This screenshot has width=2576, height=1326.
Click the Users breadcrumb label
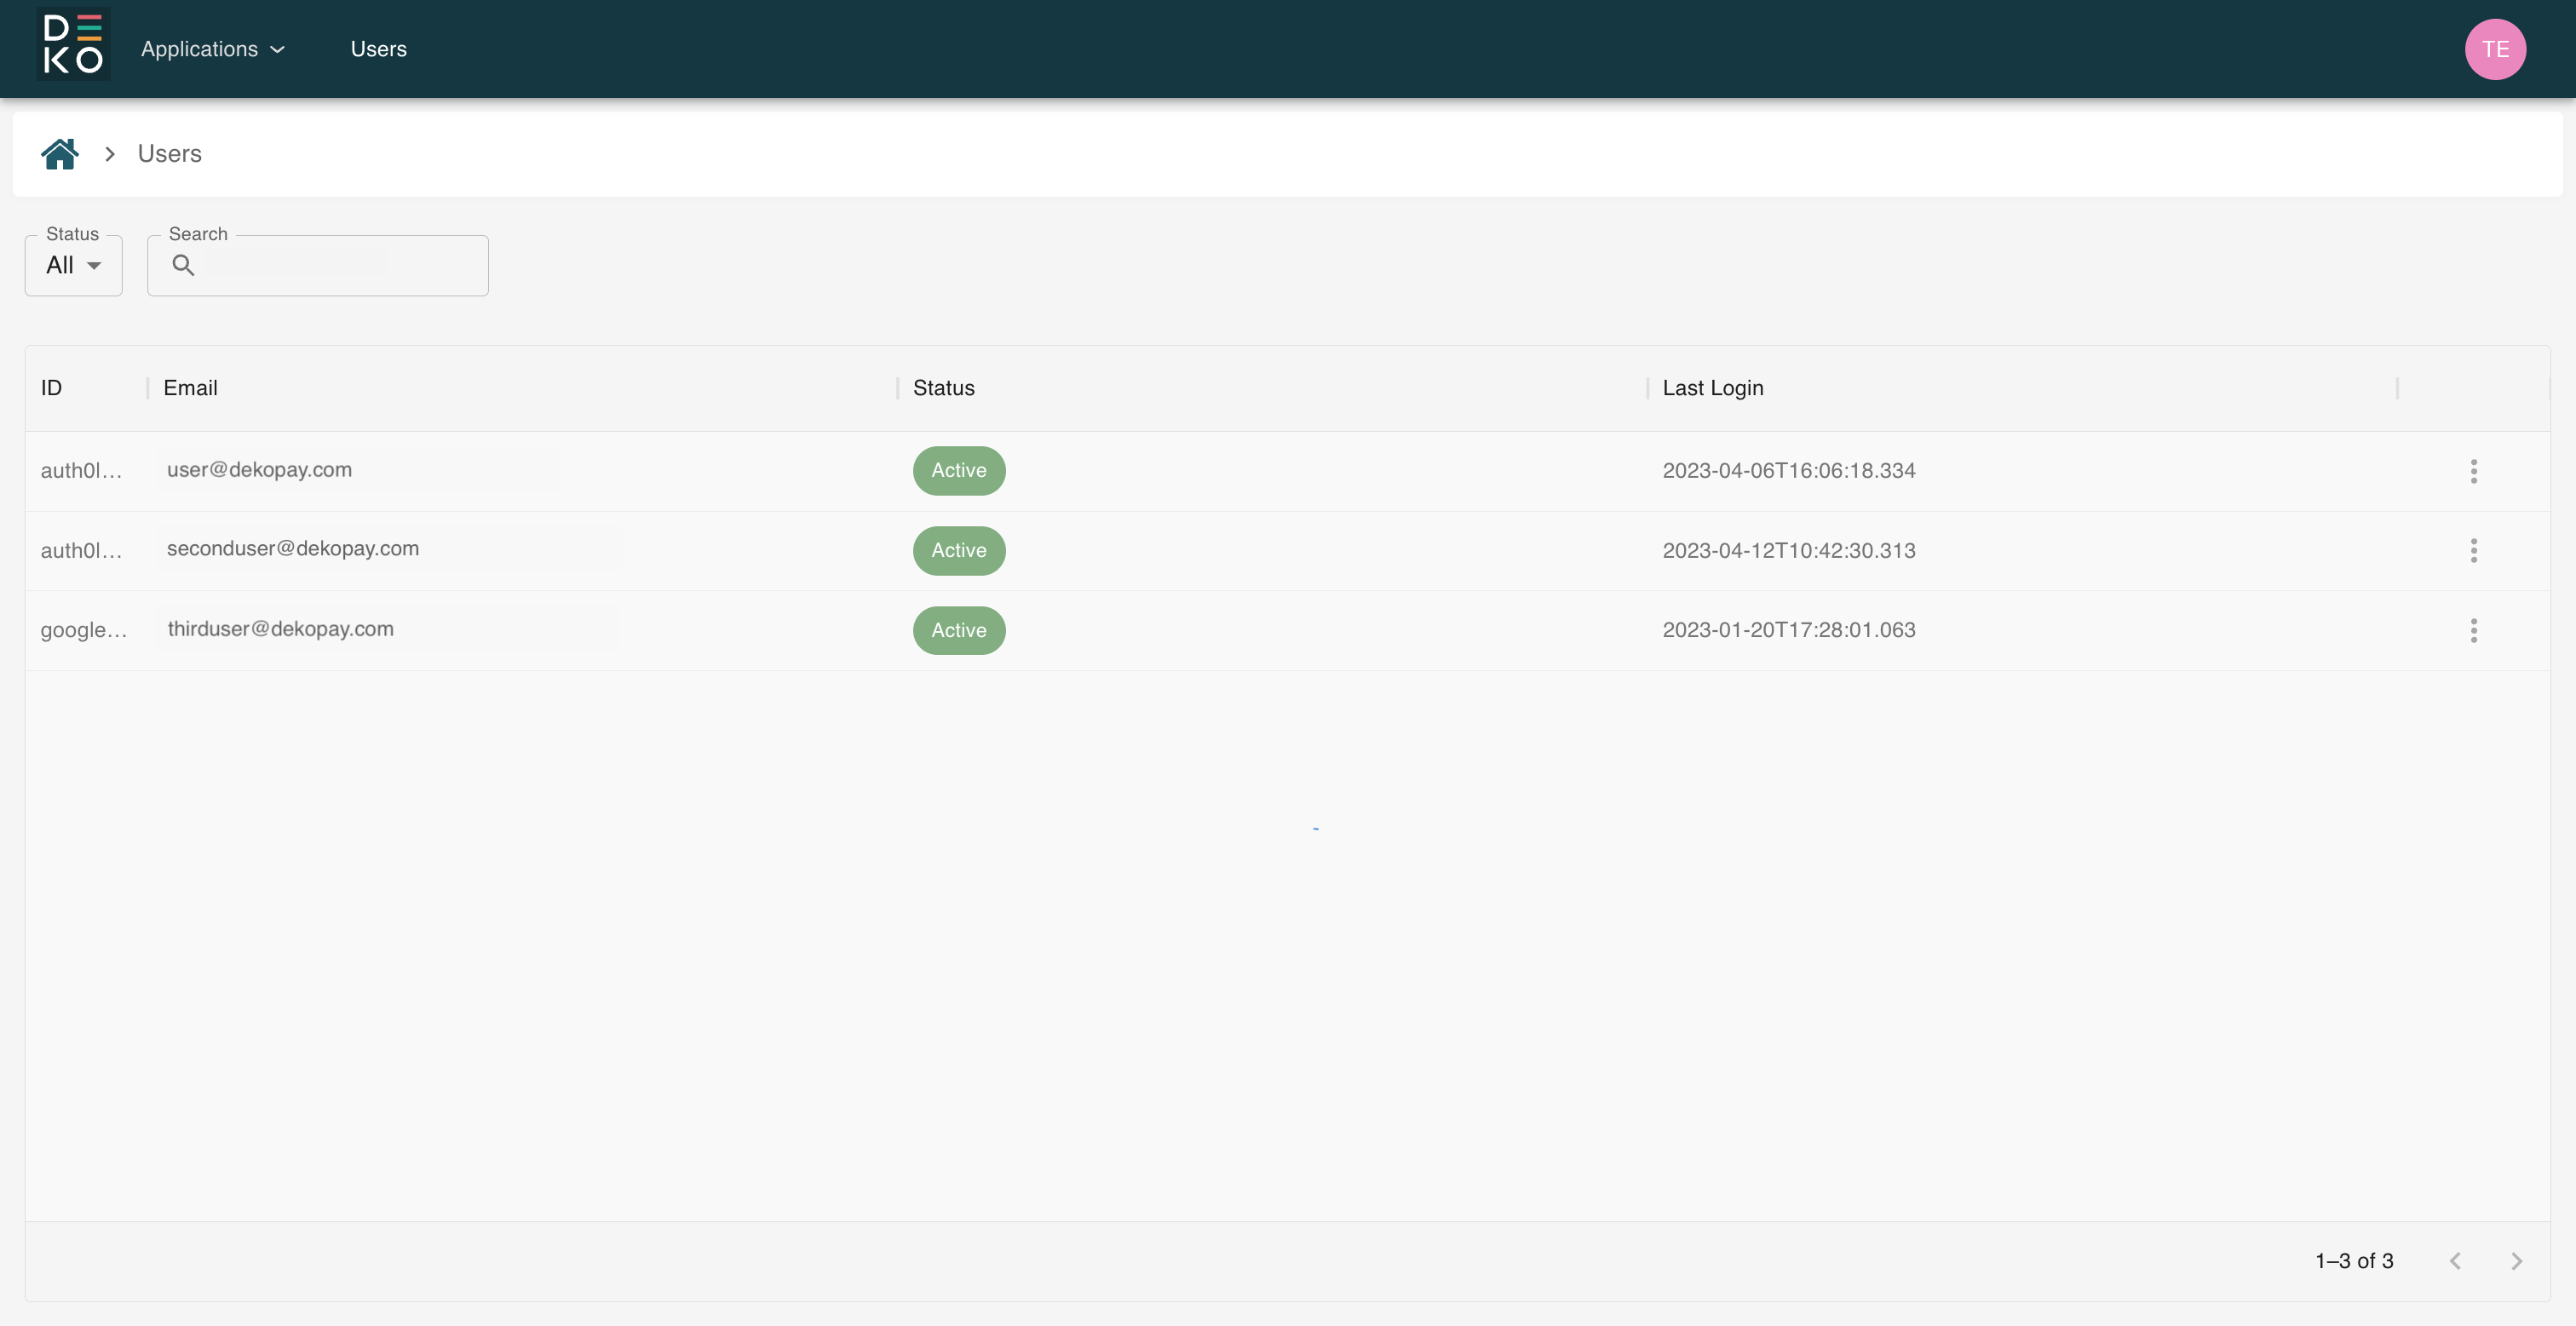[x=169, y=154]
